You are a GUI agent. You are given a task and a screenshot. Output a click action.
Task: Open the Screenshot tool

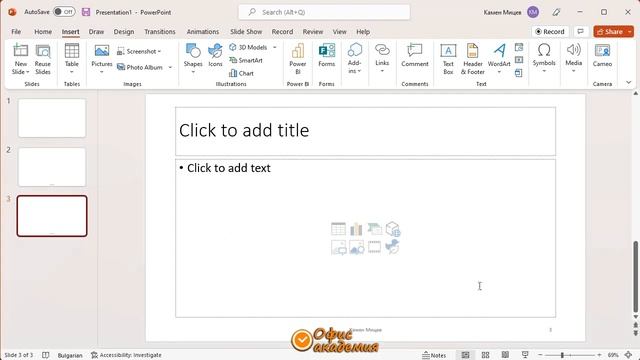(139, 51)
